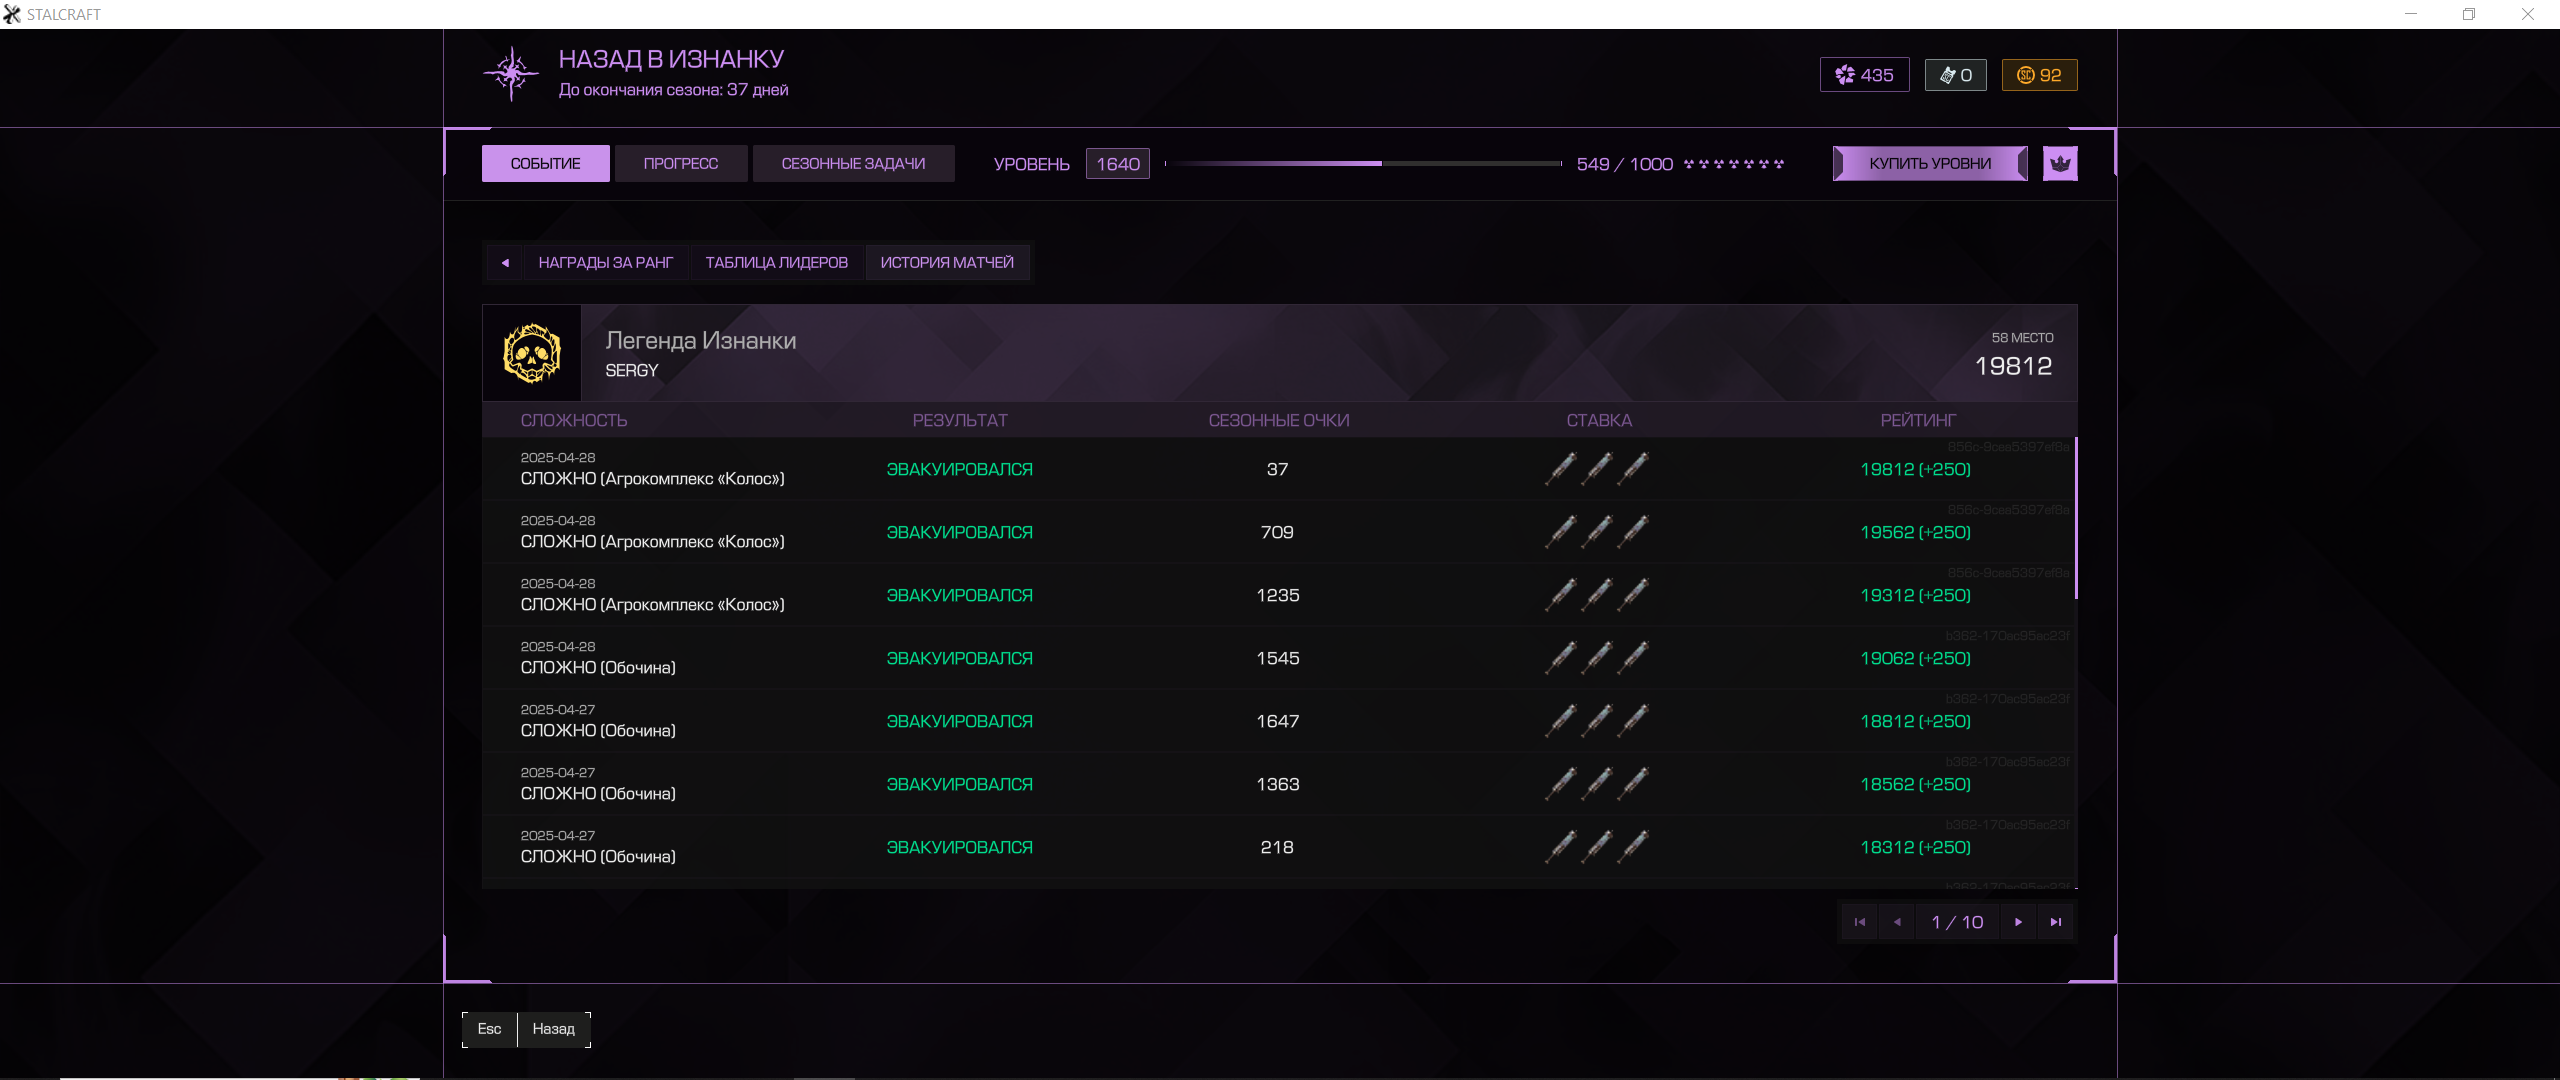
Task: Click rating 19312 (+250)
Action: click(1915, 595)
